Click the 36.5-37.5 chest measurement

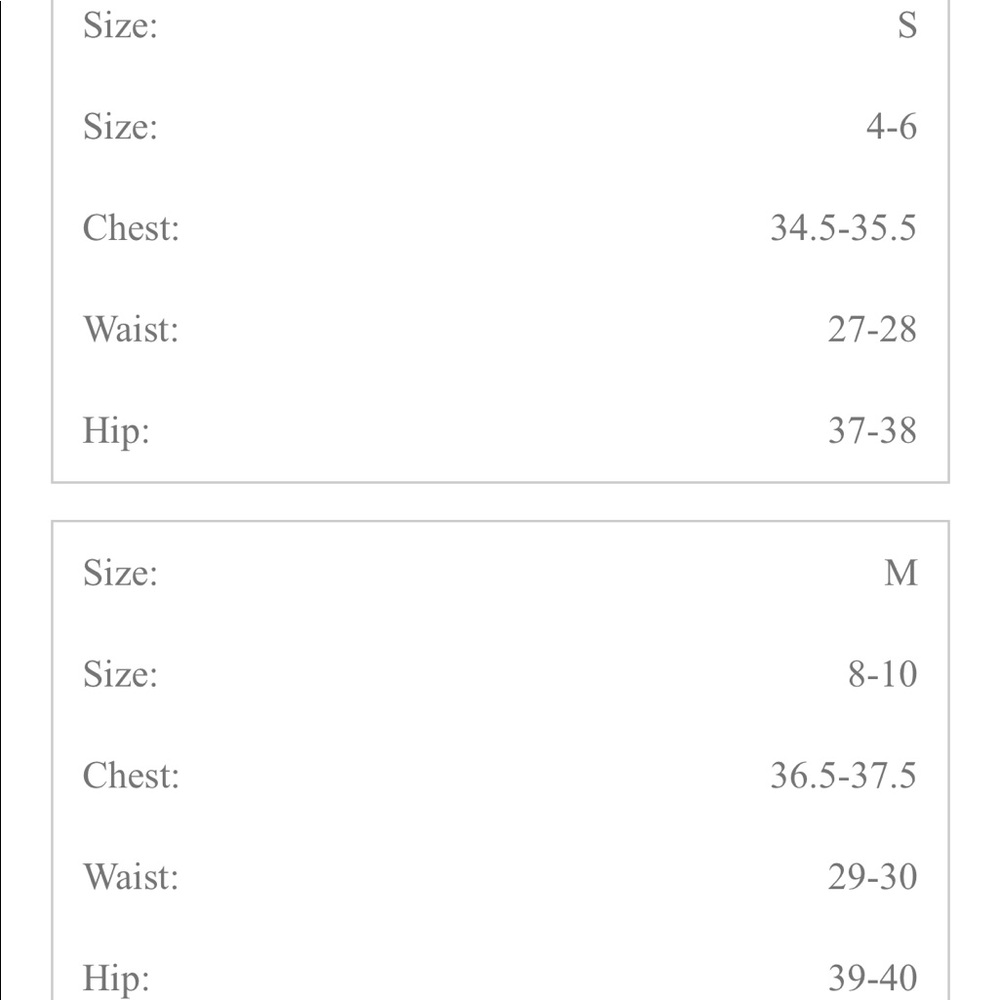[843, 776]
